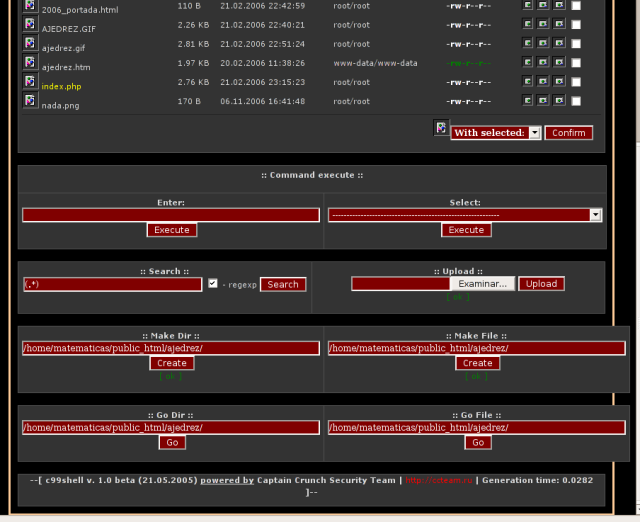The width and height of the screenshot is (640, 522).
Task: Click the icon left of With selected
Action: [x=440, y=127]
